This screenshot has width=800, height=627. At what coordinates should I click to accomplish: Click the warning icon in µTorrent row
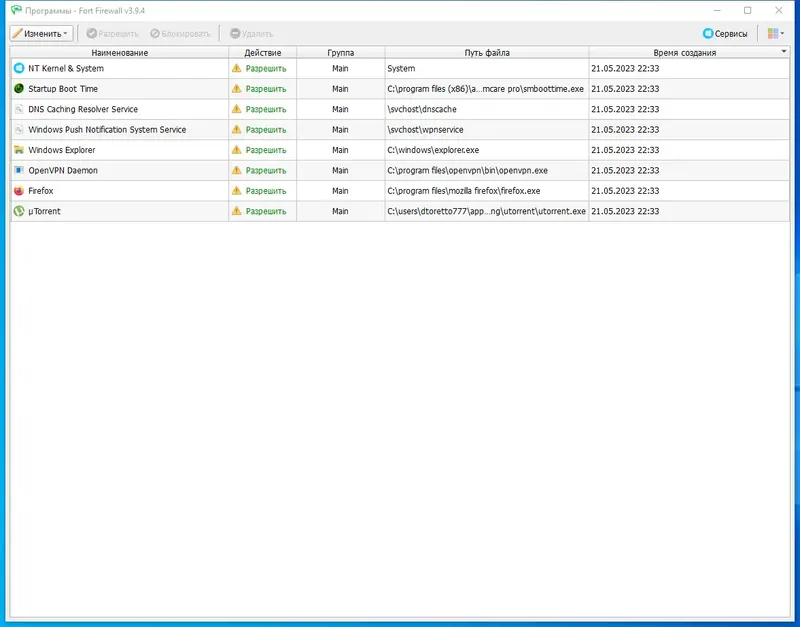[x=236, y=211]
